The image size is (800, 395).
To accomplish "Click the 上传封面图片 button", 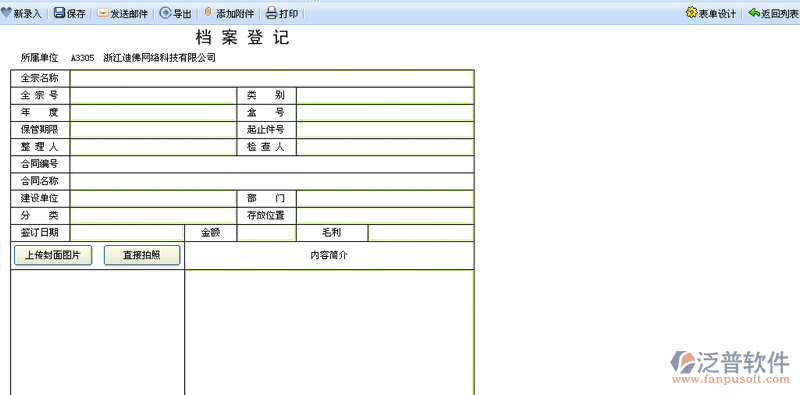I will tap(53, 255).
